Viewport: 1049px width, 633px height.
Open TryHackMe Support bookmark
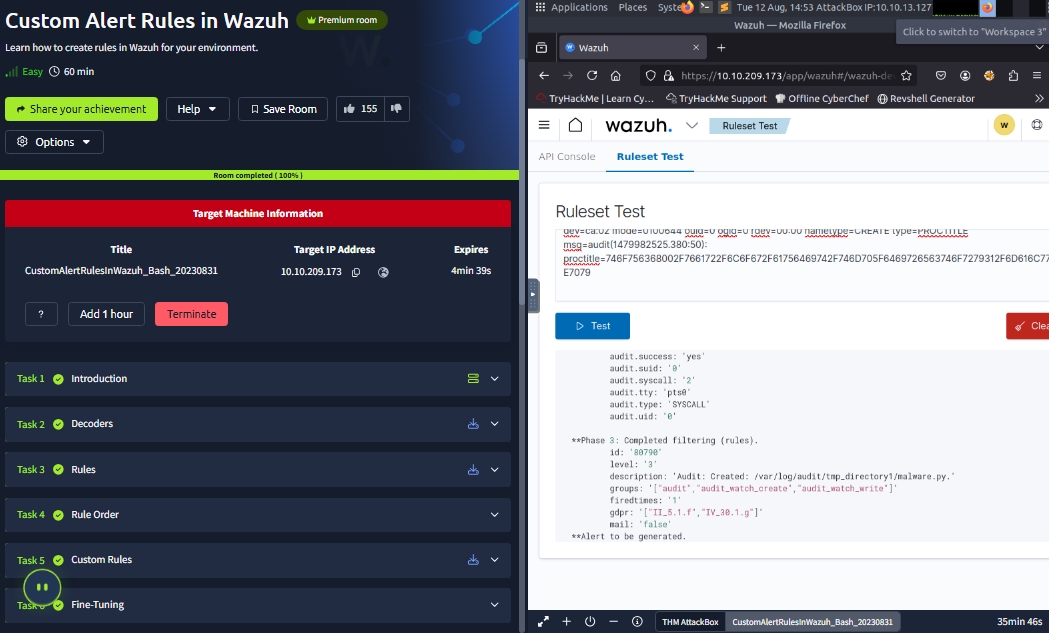click(x=716, y=98)
